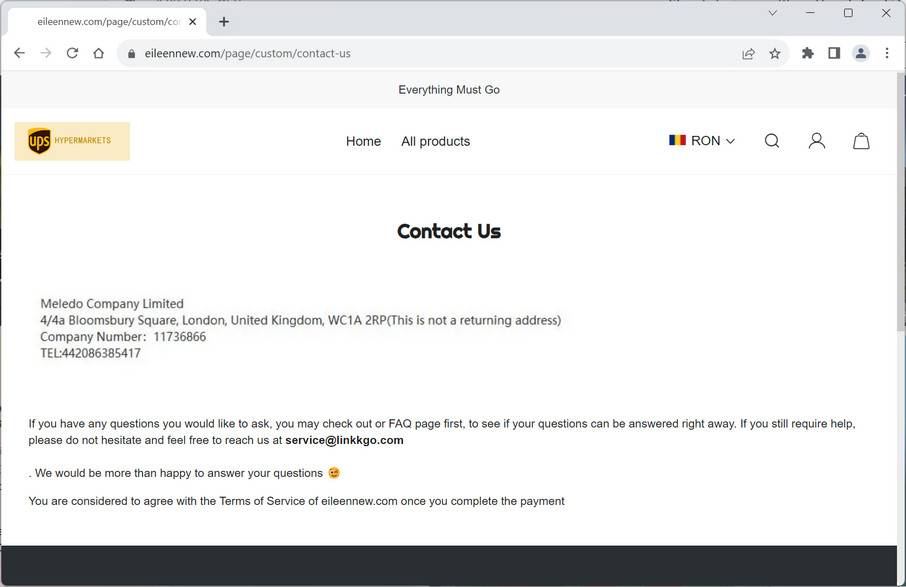Screen dimensions: 906x587
Task: Open Chrome three-dot menu
Action: (x=887, y=54)
